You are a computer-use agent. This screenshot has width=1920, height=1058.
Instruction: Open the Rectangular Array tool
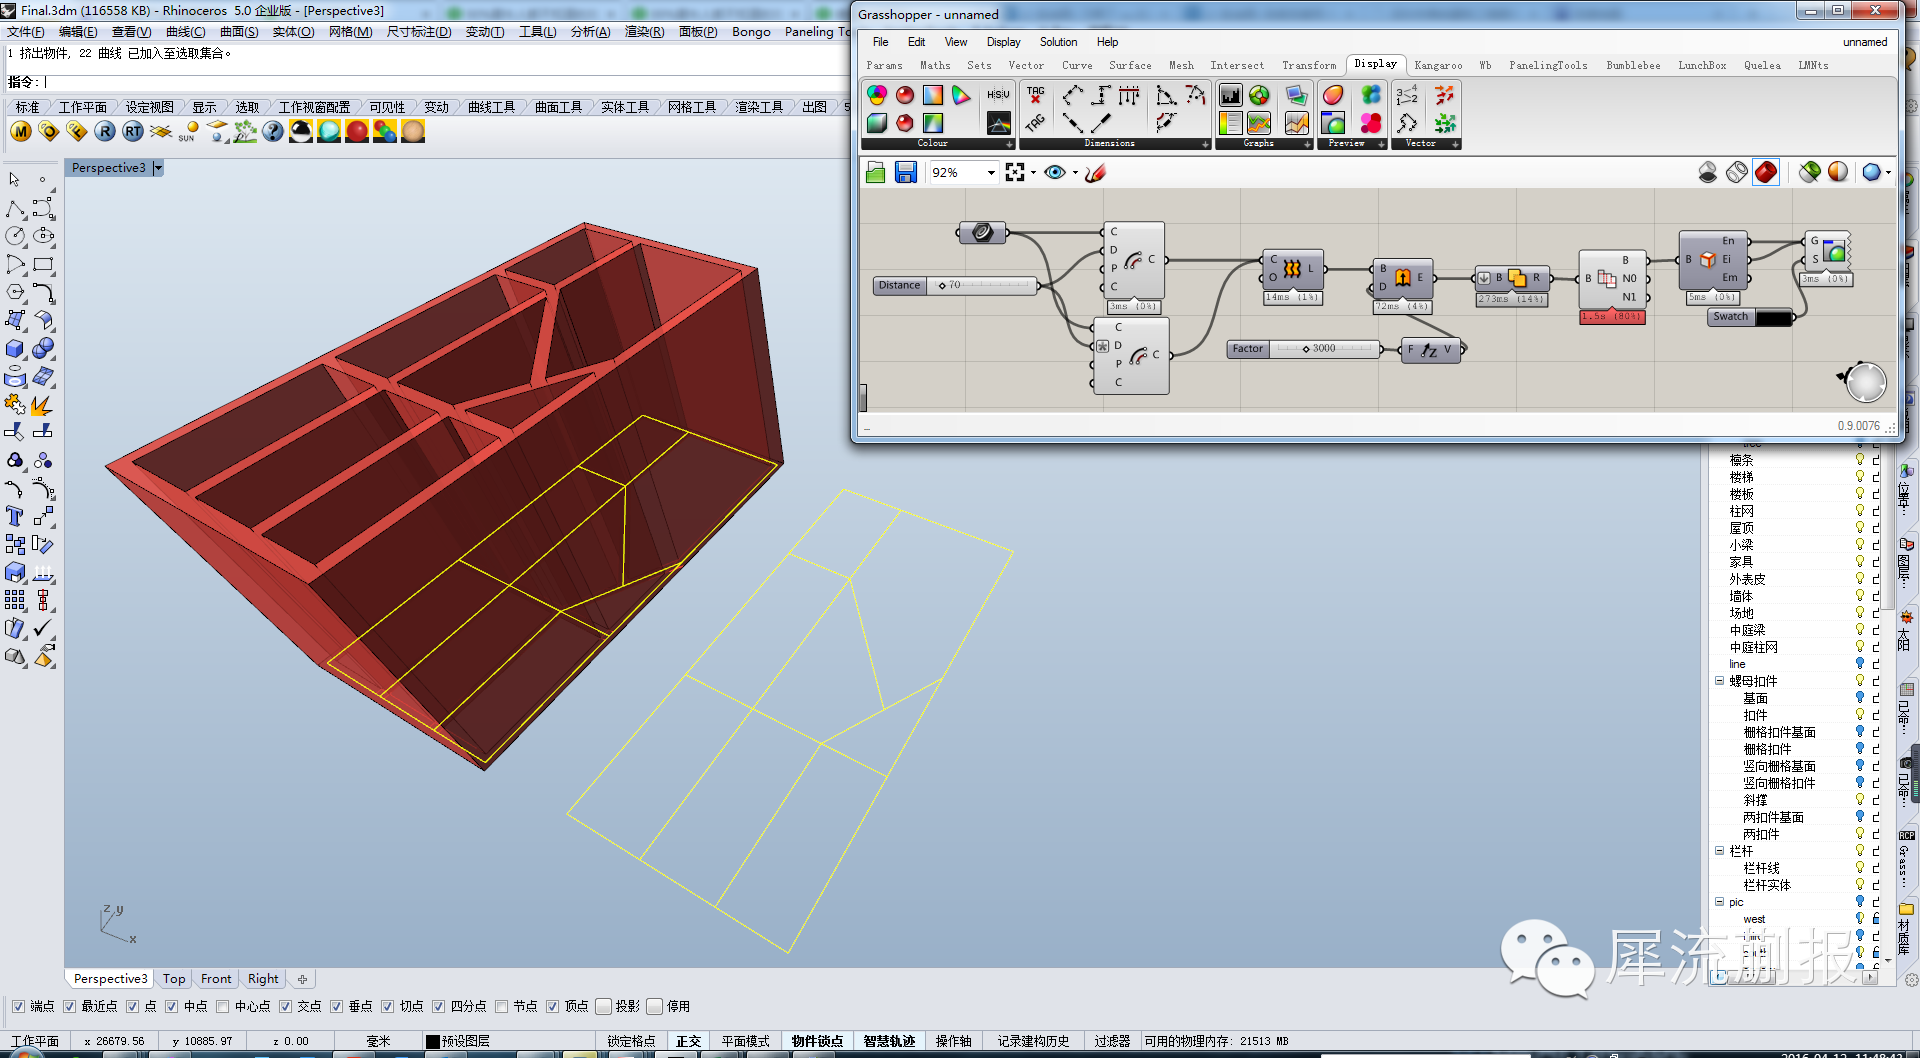tap(15, 600)
